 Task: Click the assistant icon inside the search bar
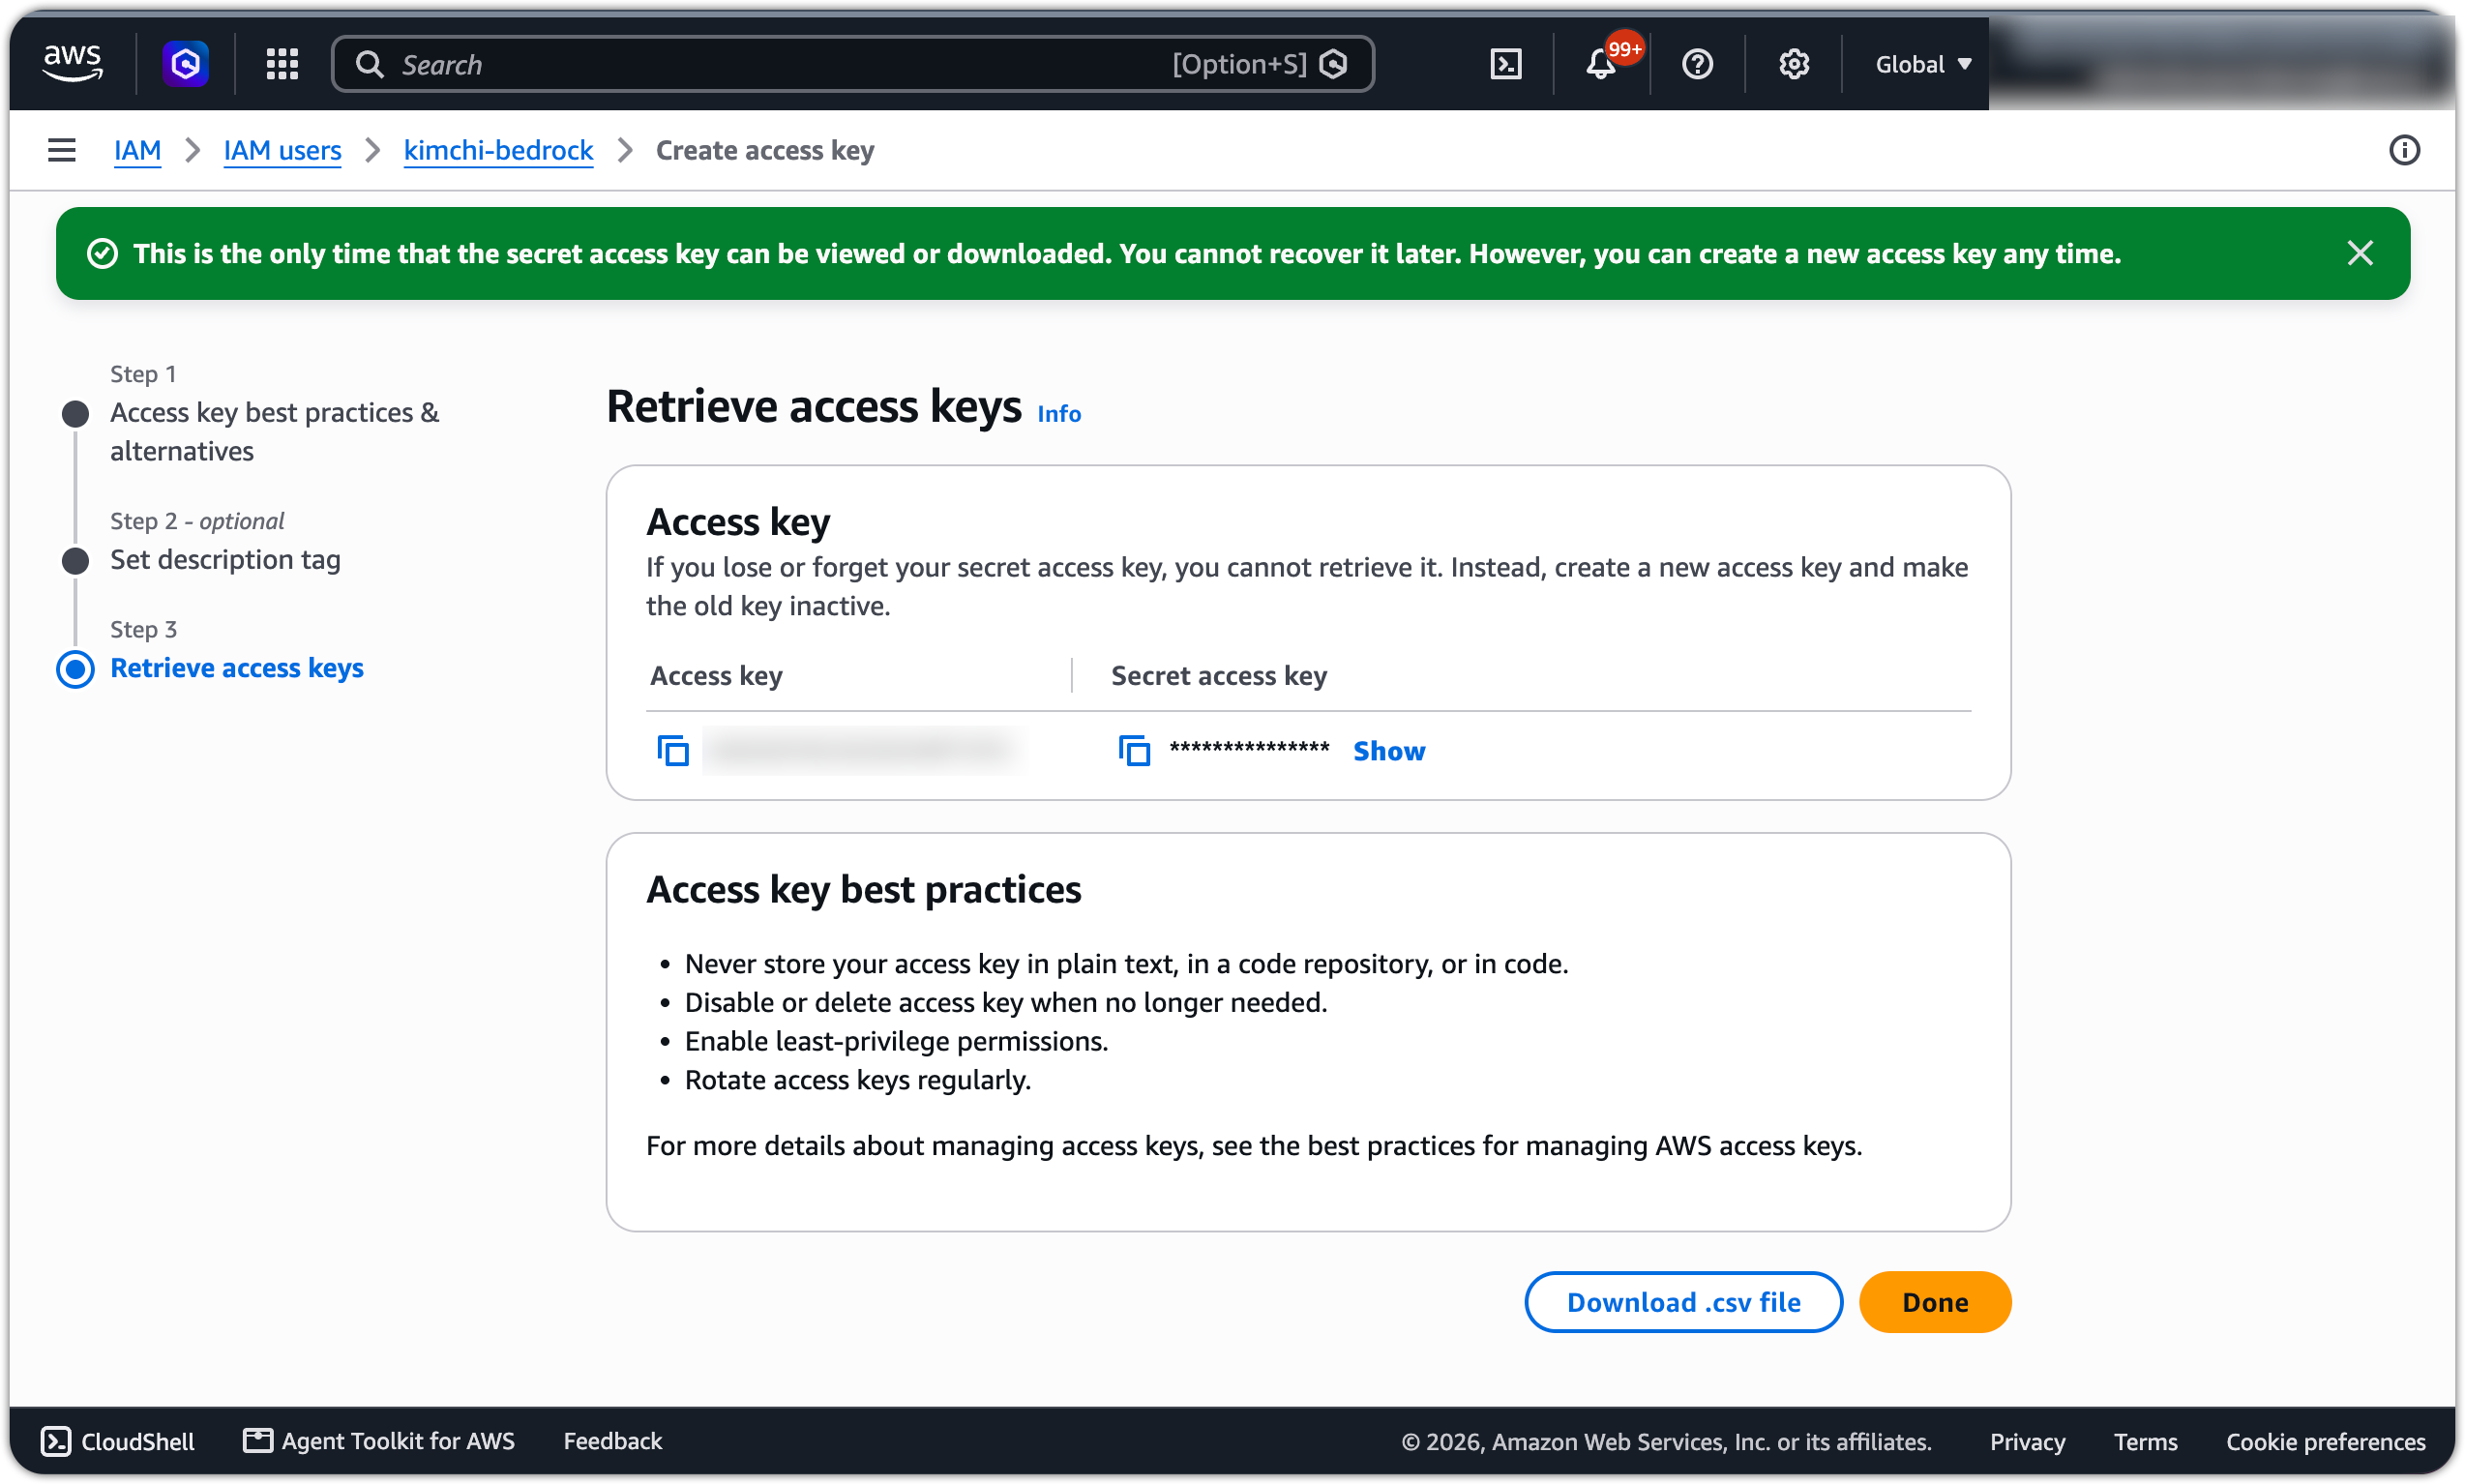click(x=1333, y=64)
